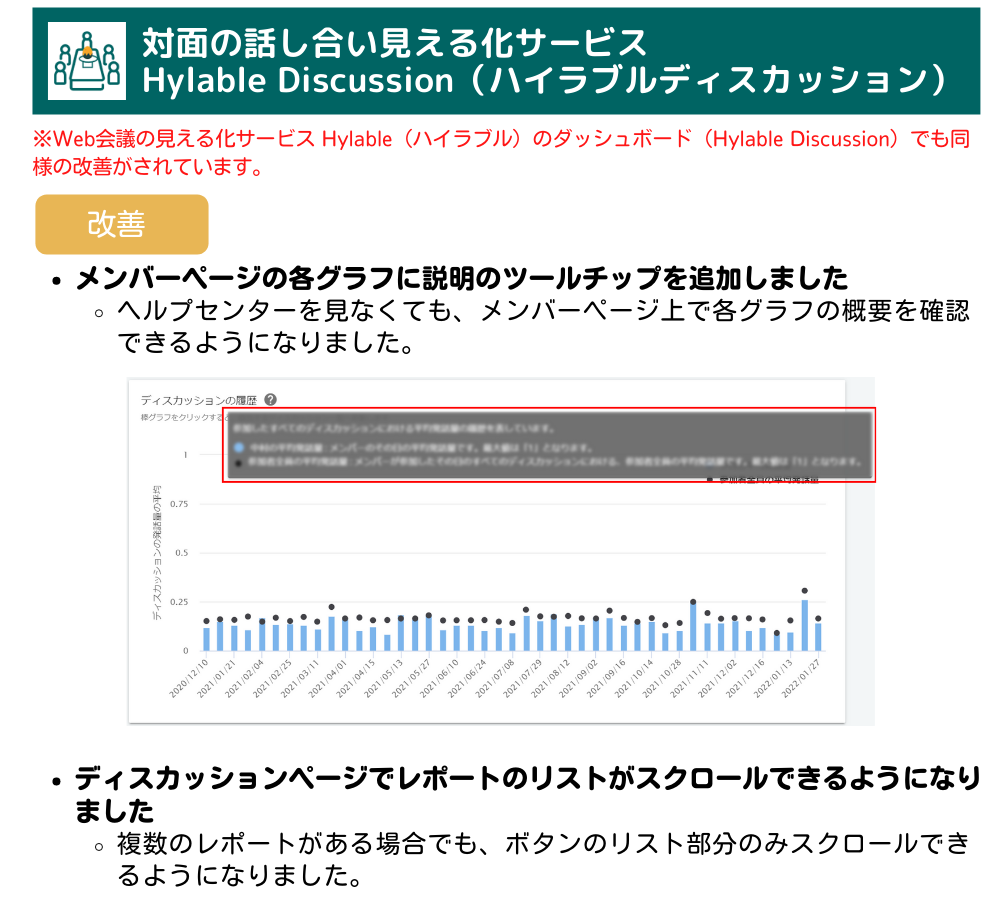Click the x-axis date 2021/09/16
Viewport: 1000px width, 900px height.
pos(607,679)
